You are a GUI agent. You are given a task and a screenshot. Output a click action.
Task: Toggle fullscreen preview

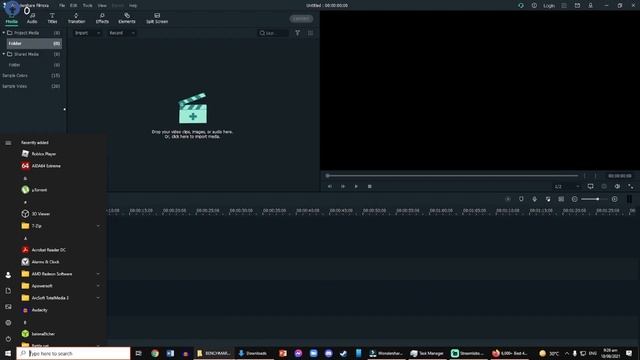click(631, 187)
